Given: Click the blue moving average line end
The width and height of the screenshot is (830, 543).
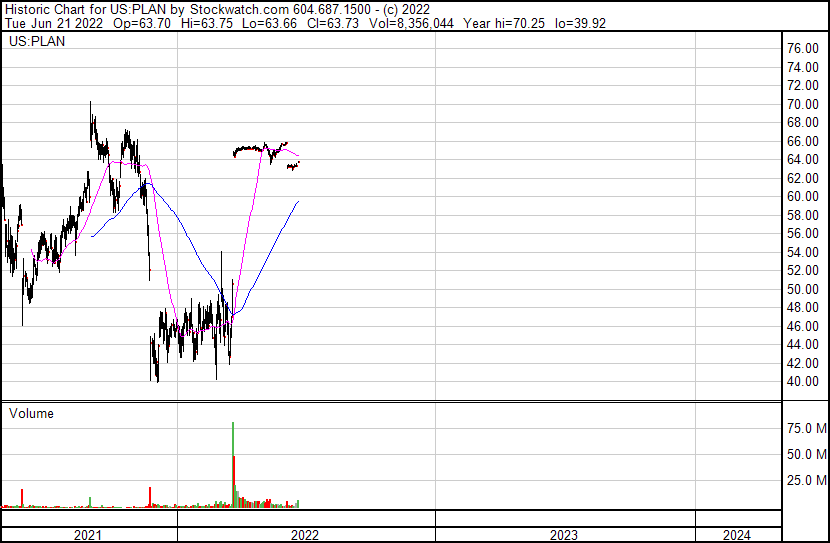Looking at the screenshot, I should click(x=298, y=202).
